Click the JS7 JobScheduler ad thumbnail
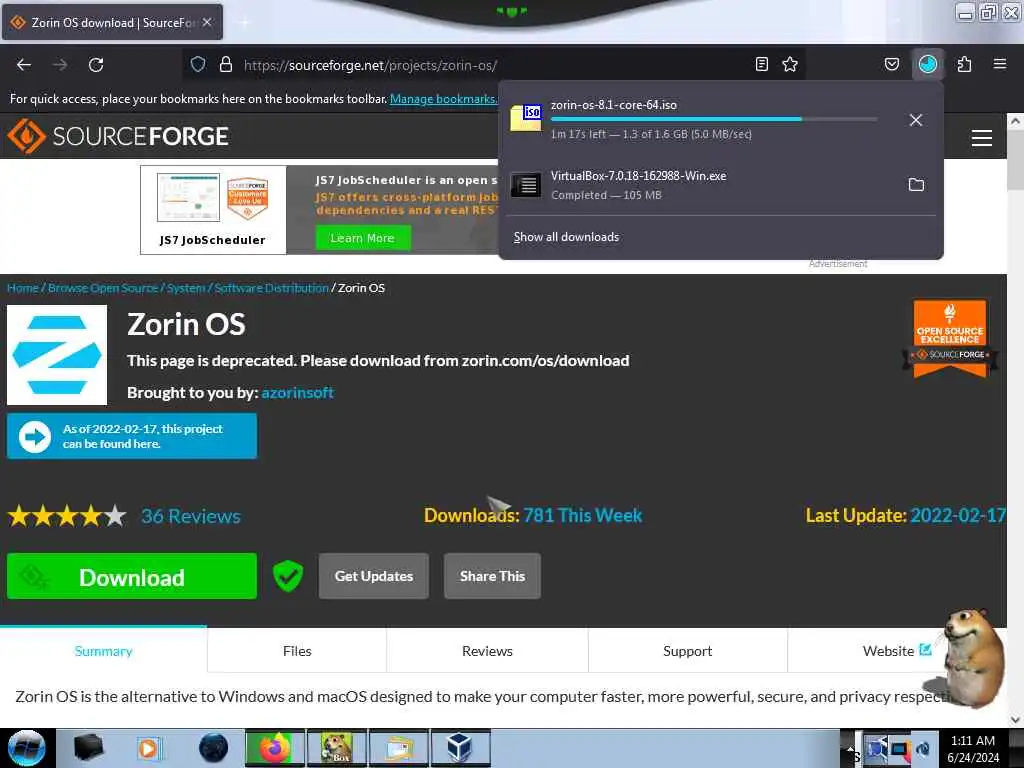The image size is (1024, 768). coord(213,210)
